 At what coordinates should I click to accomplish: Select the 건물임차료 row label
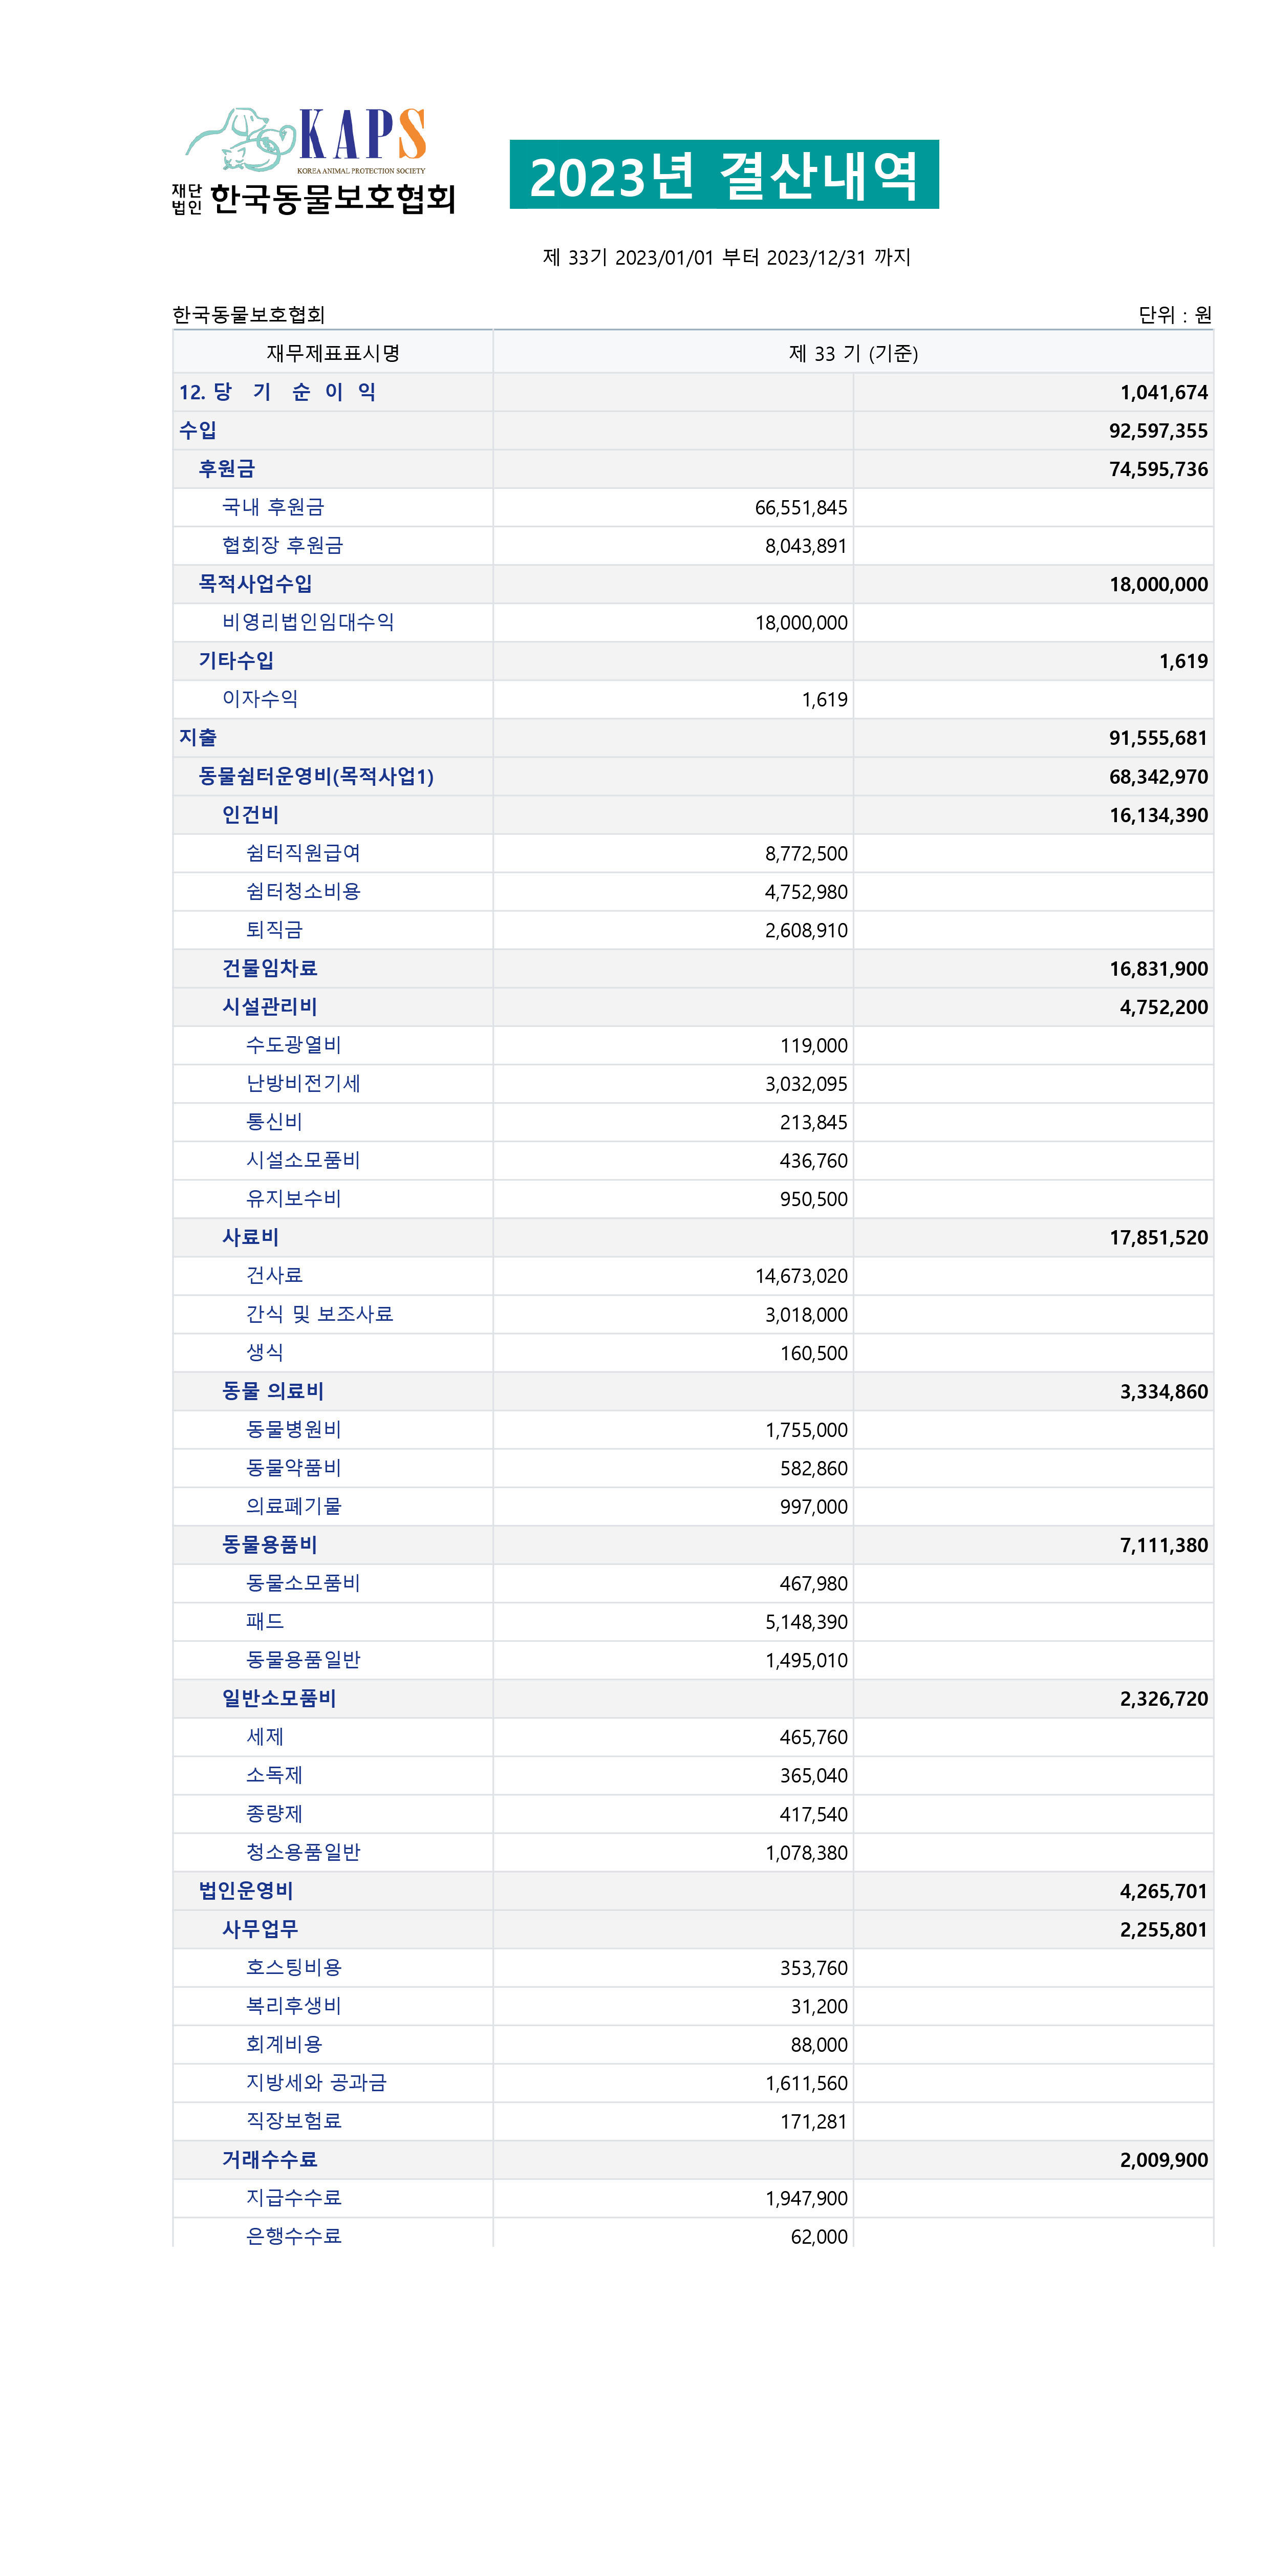(x=269, y=968)
